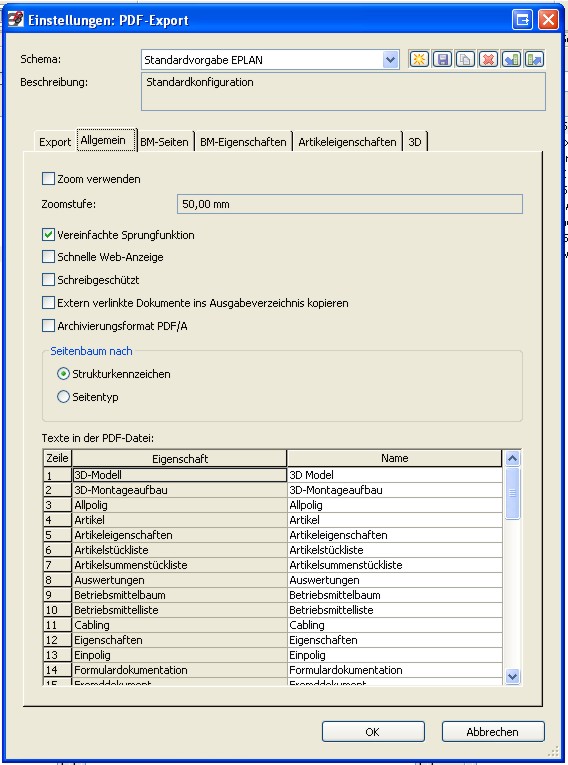Enable Extern verlinkte Dokumente kopieren option

(x=48, y=302)
